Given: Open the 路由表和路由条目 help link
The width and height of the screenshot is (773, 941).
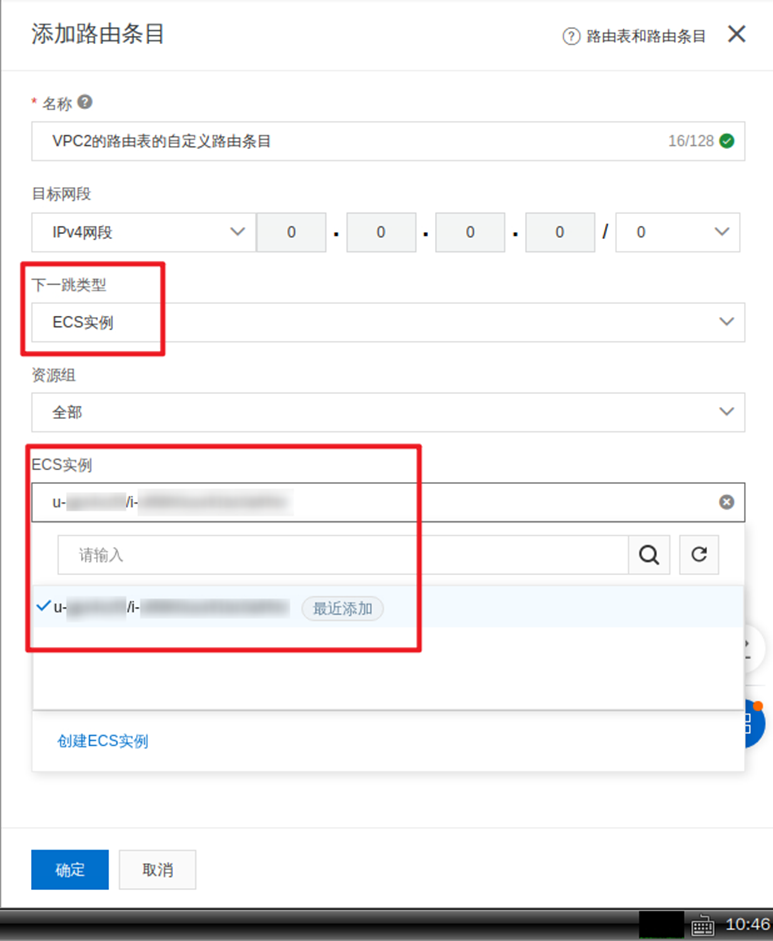Looking at the screenshot, I should pos(646,36).
